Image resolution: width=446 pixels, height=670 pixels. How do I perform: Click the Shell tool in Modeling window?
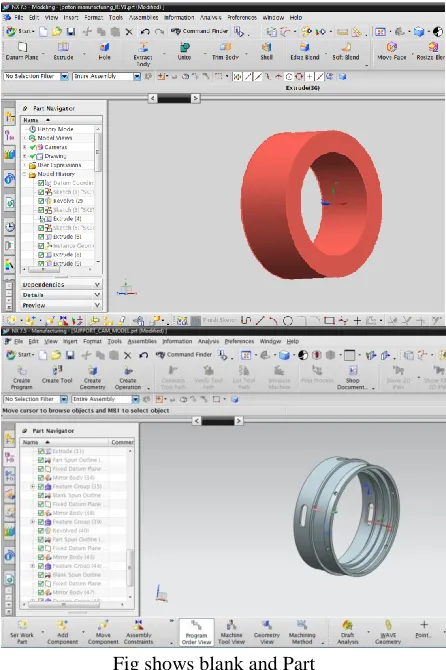267,51
